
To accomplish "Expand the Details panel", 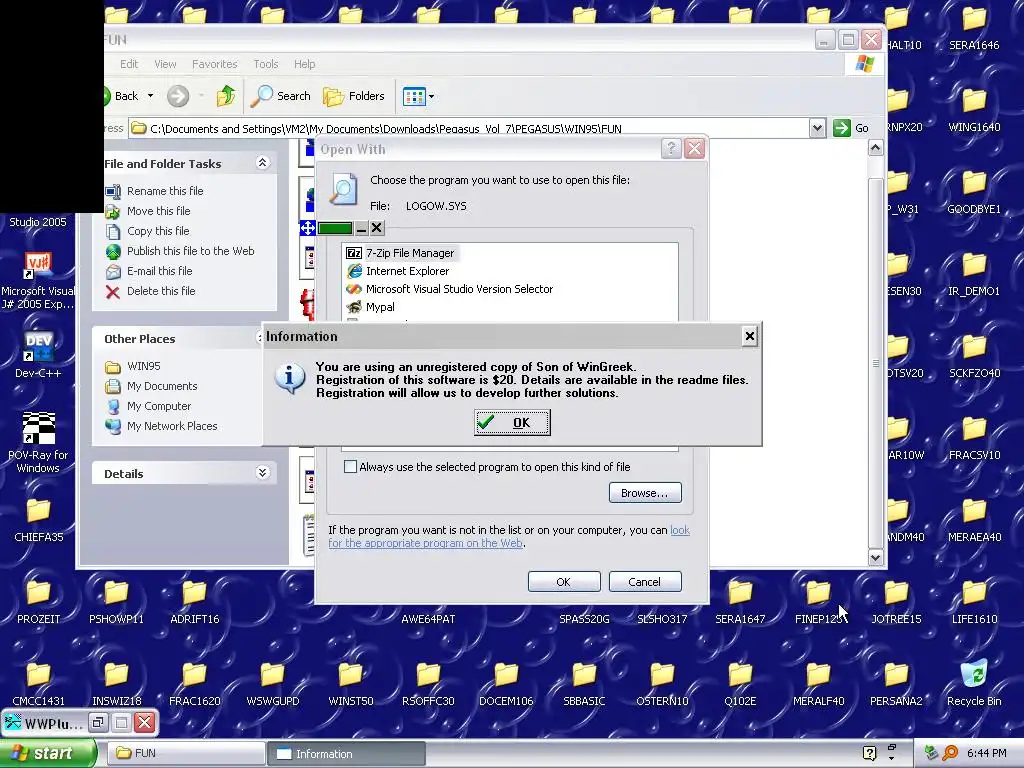I will click(262, 473).
